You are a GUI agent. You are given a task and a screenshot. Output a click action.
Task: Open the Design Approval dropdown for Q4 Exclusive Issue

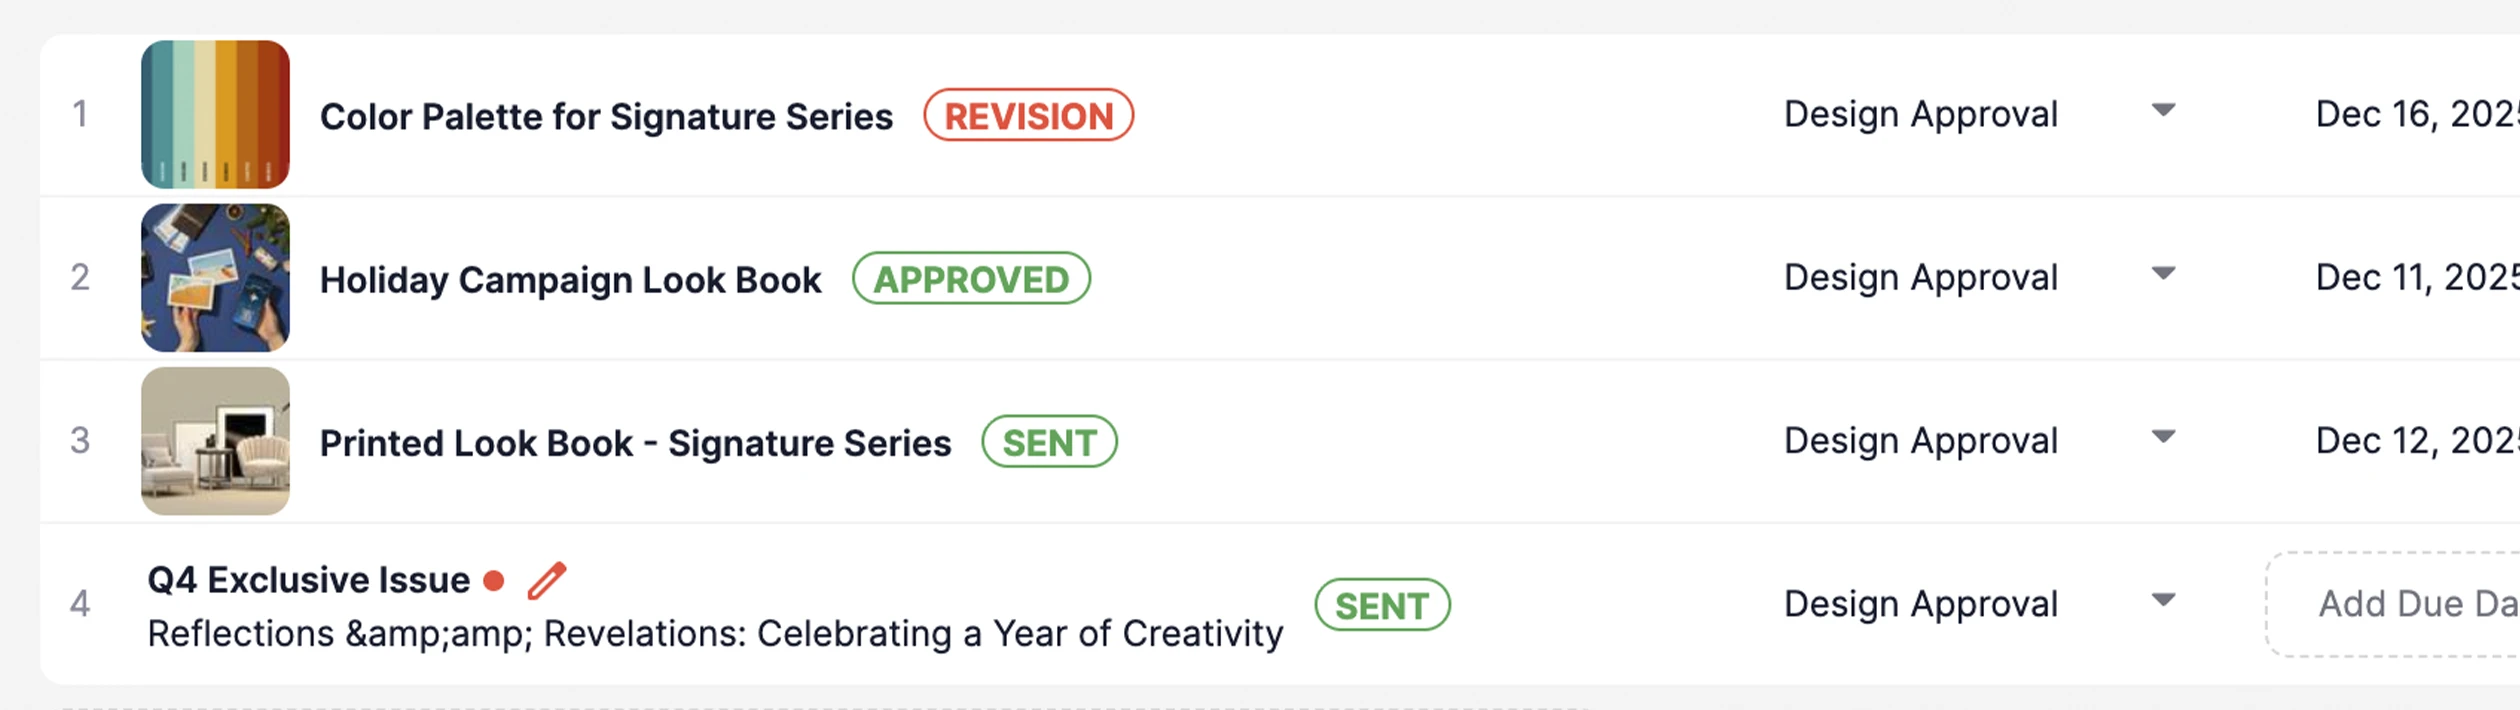[2162, 600]
